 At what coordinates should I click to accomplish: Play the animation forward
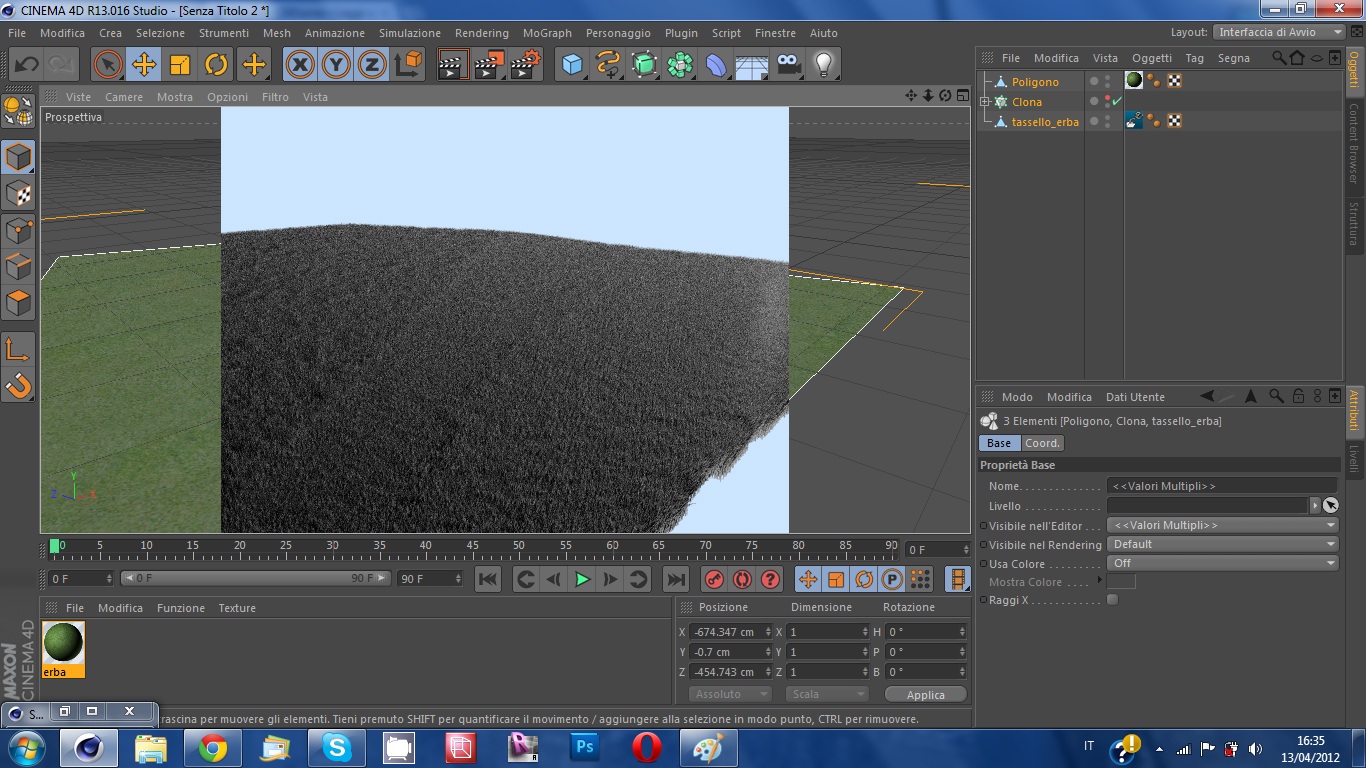[582, 579]
